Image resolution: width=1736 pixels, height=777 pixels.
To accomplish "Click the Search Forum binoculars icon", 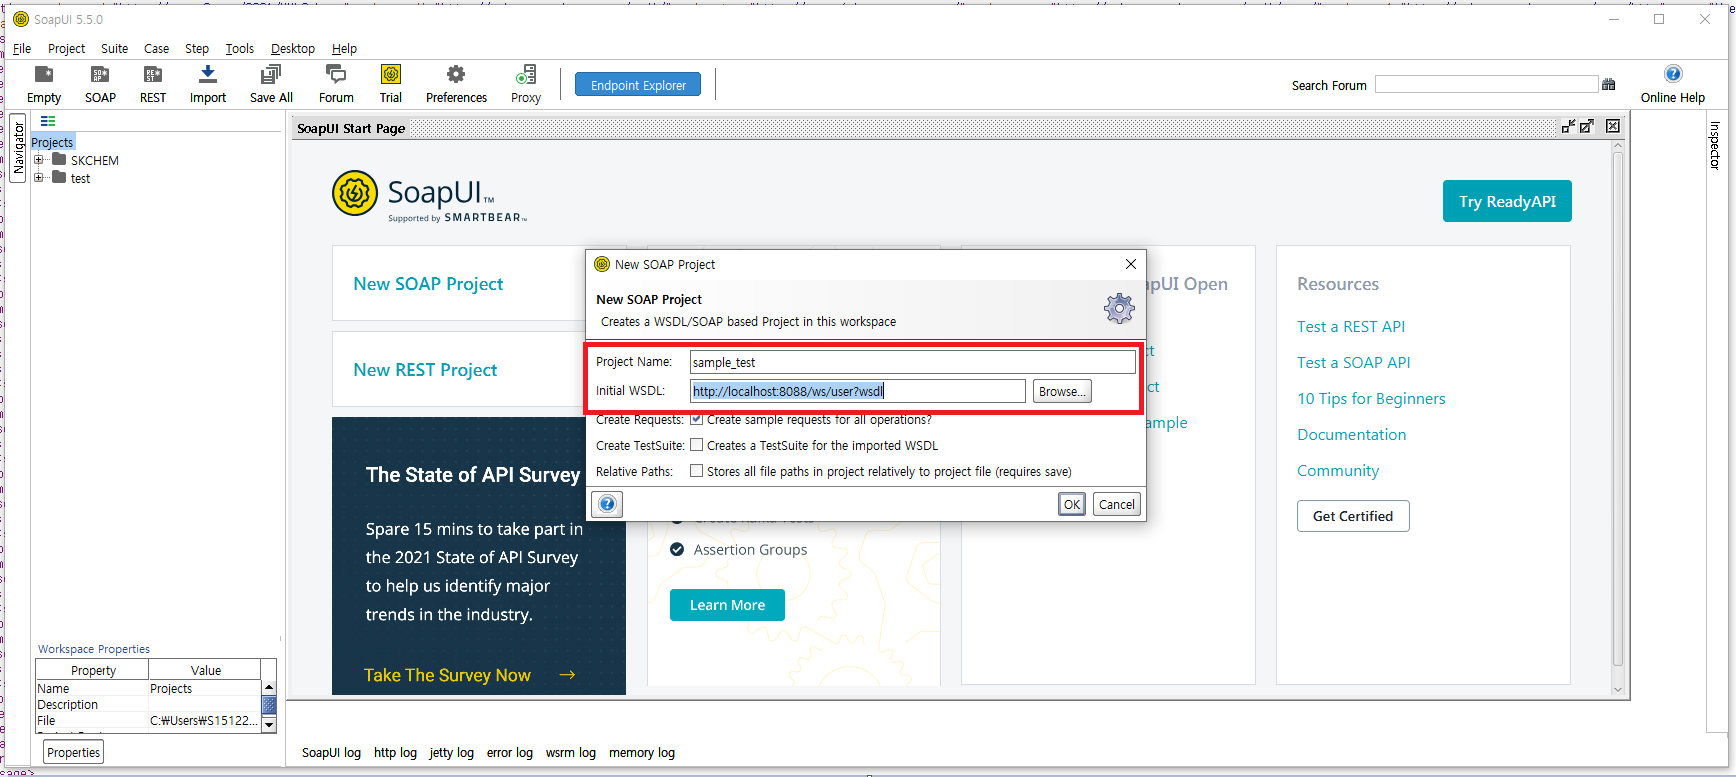I will (1609, 85).
